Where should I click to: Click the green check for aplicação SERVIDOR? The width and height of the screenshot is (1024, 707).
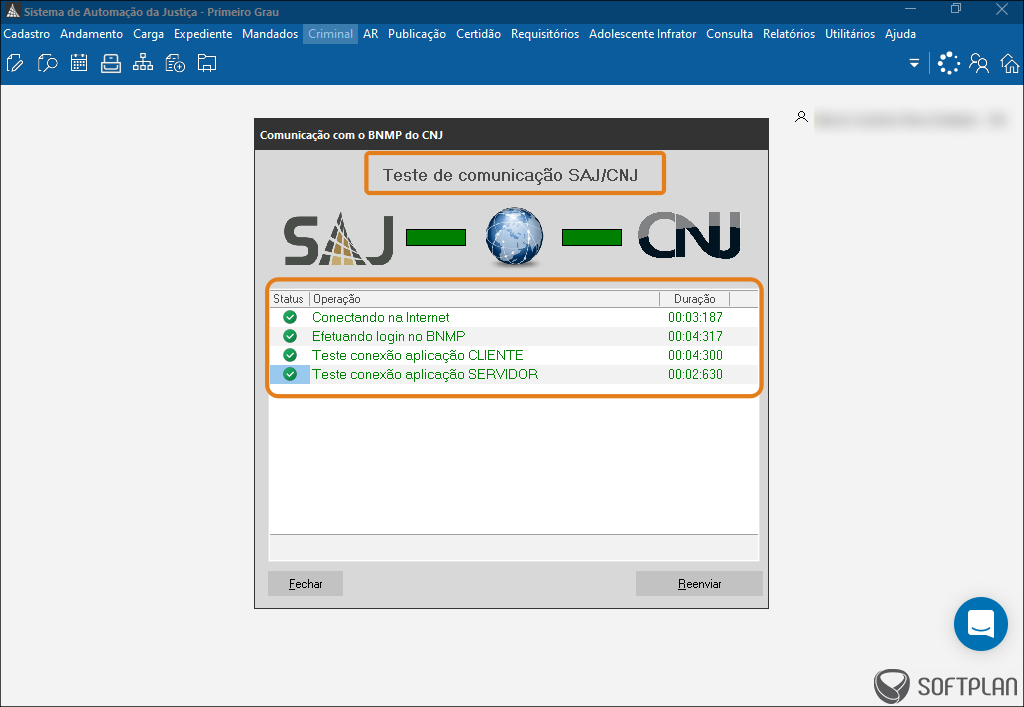tap(290, 374)
